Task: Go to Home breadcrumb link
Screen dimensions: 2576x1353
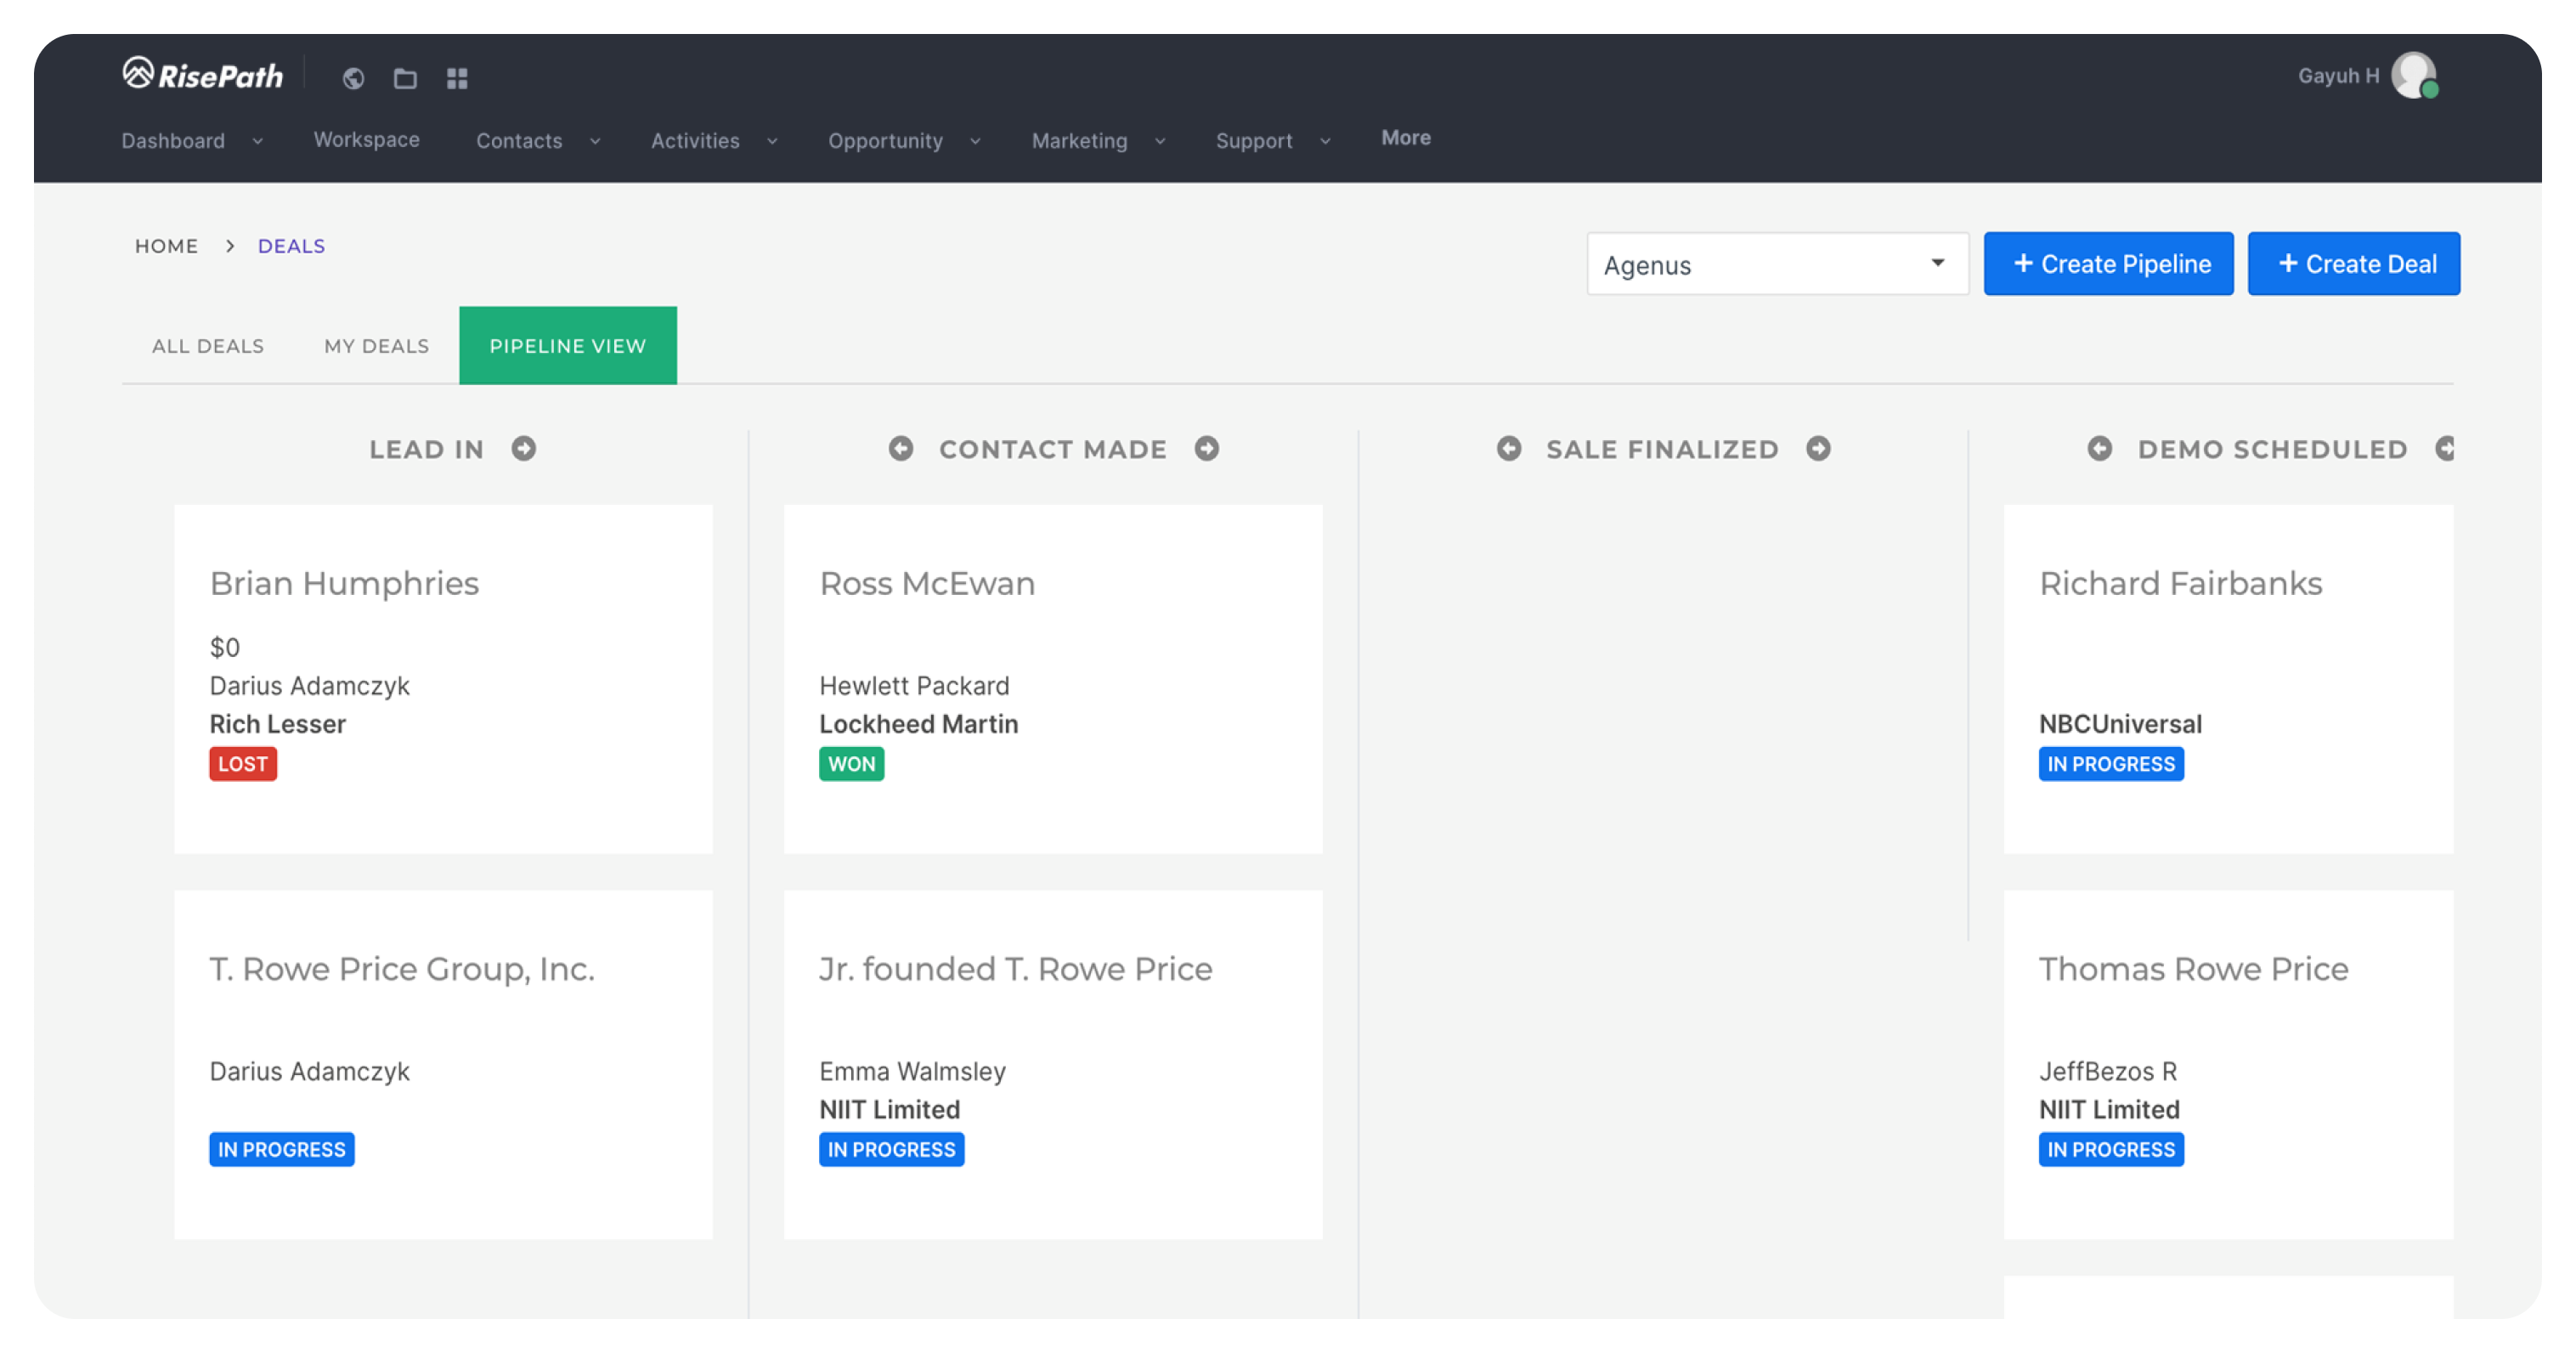Action: (x=166, y=246)
